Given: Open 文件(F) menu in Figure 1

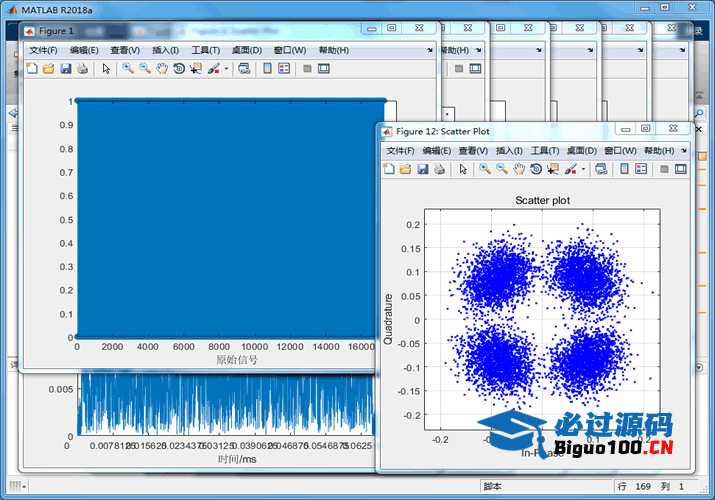Looking at the screenshot, I should (43, 50).
